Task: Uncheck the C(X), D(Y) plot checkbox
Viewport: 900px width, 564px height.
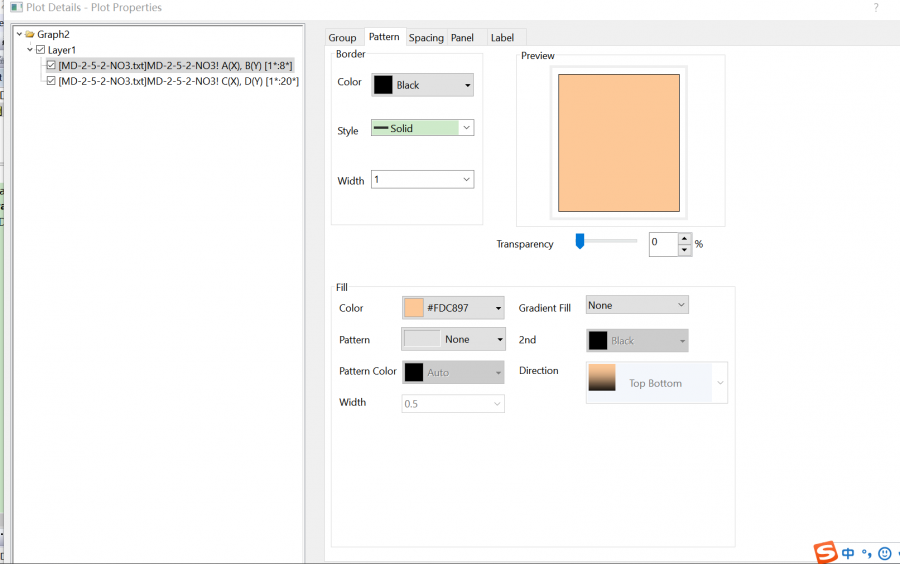Action: click(x=51, y=81)
